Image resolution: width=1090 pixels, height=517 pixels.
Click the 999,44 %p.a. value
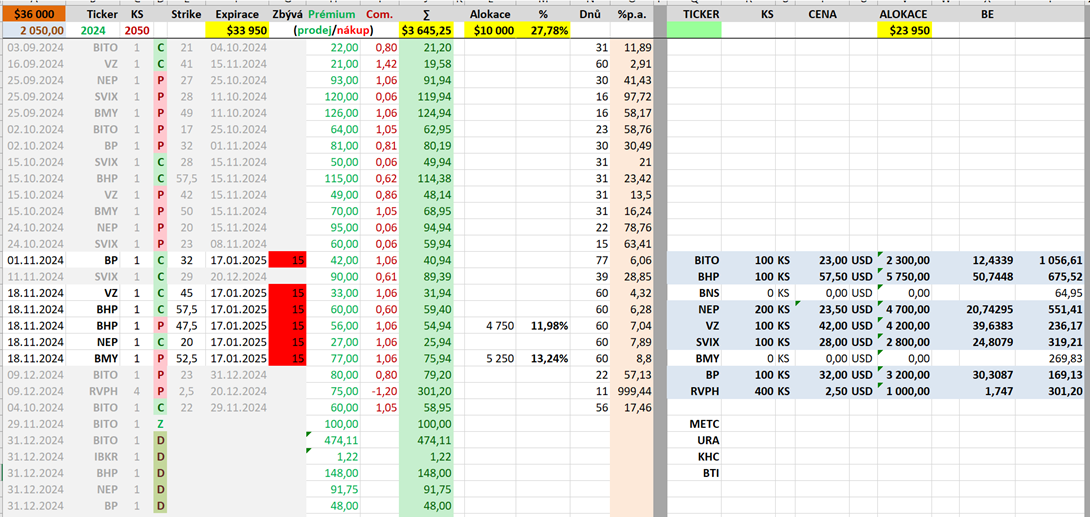(x=634, y=391)
